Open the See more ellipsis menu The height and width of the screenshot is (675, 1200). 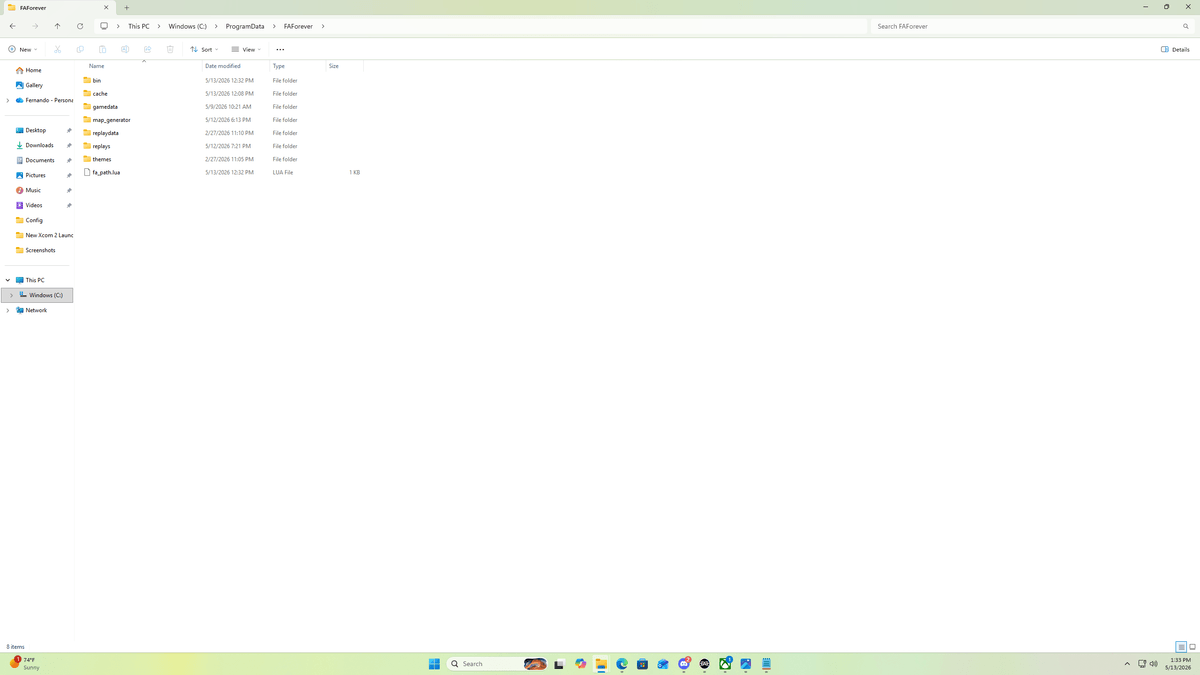[x=280, y=49]
